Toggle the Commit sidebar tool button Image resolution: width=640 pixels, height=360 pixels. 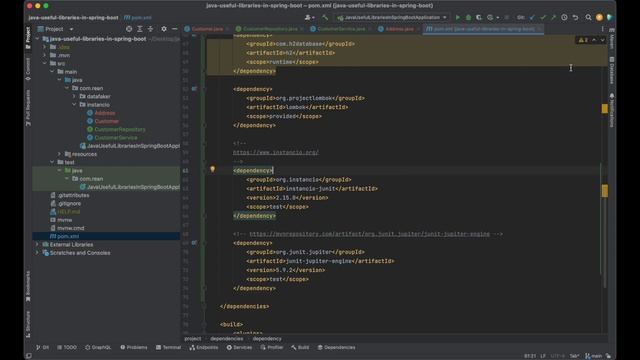(x=28, y=69)
